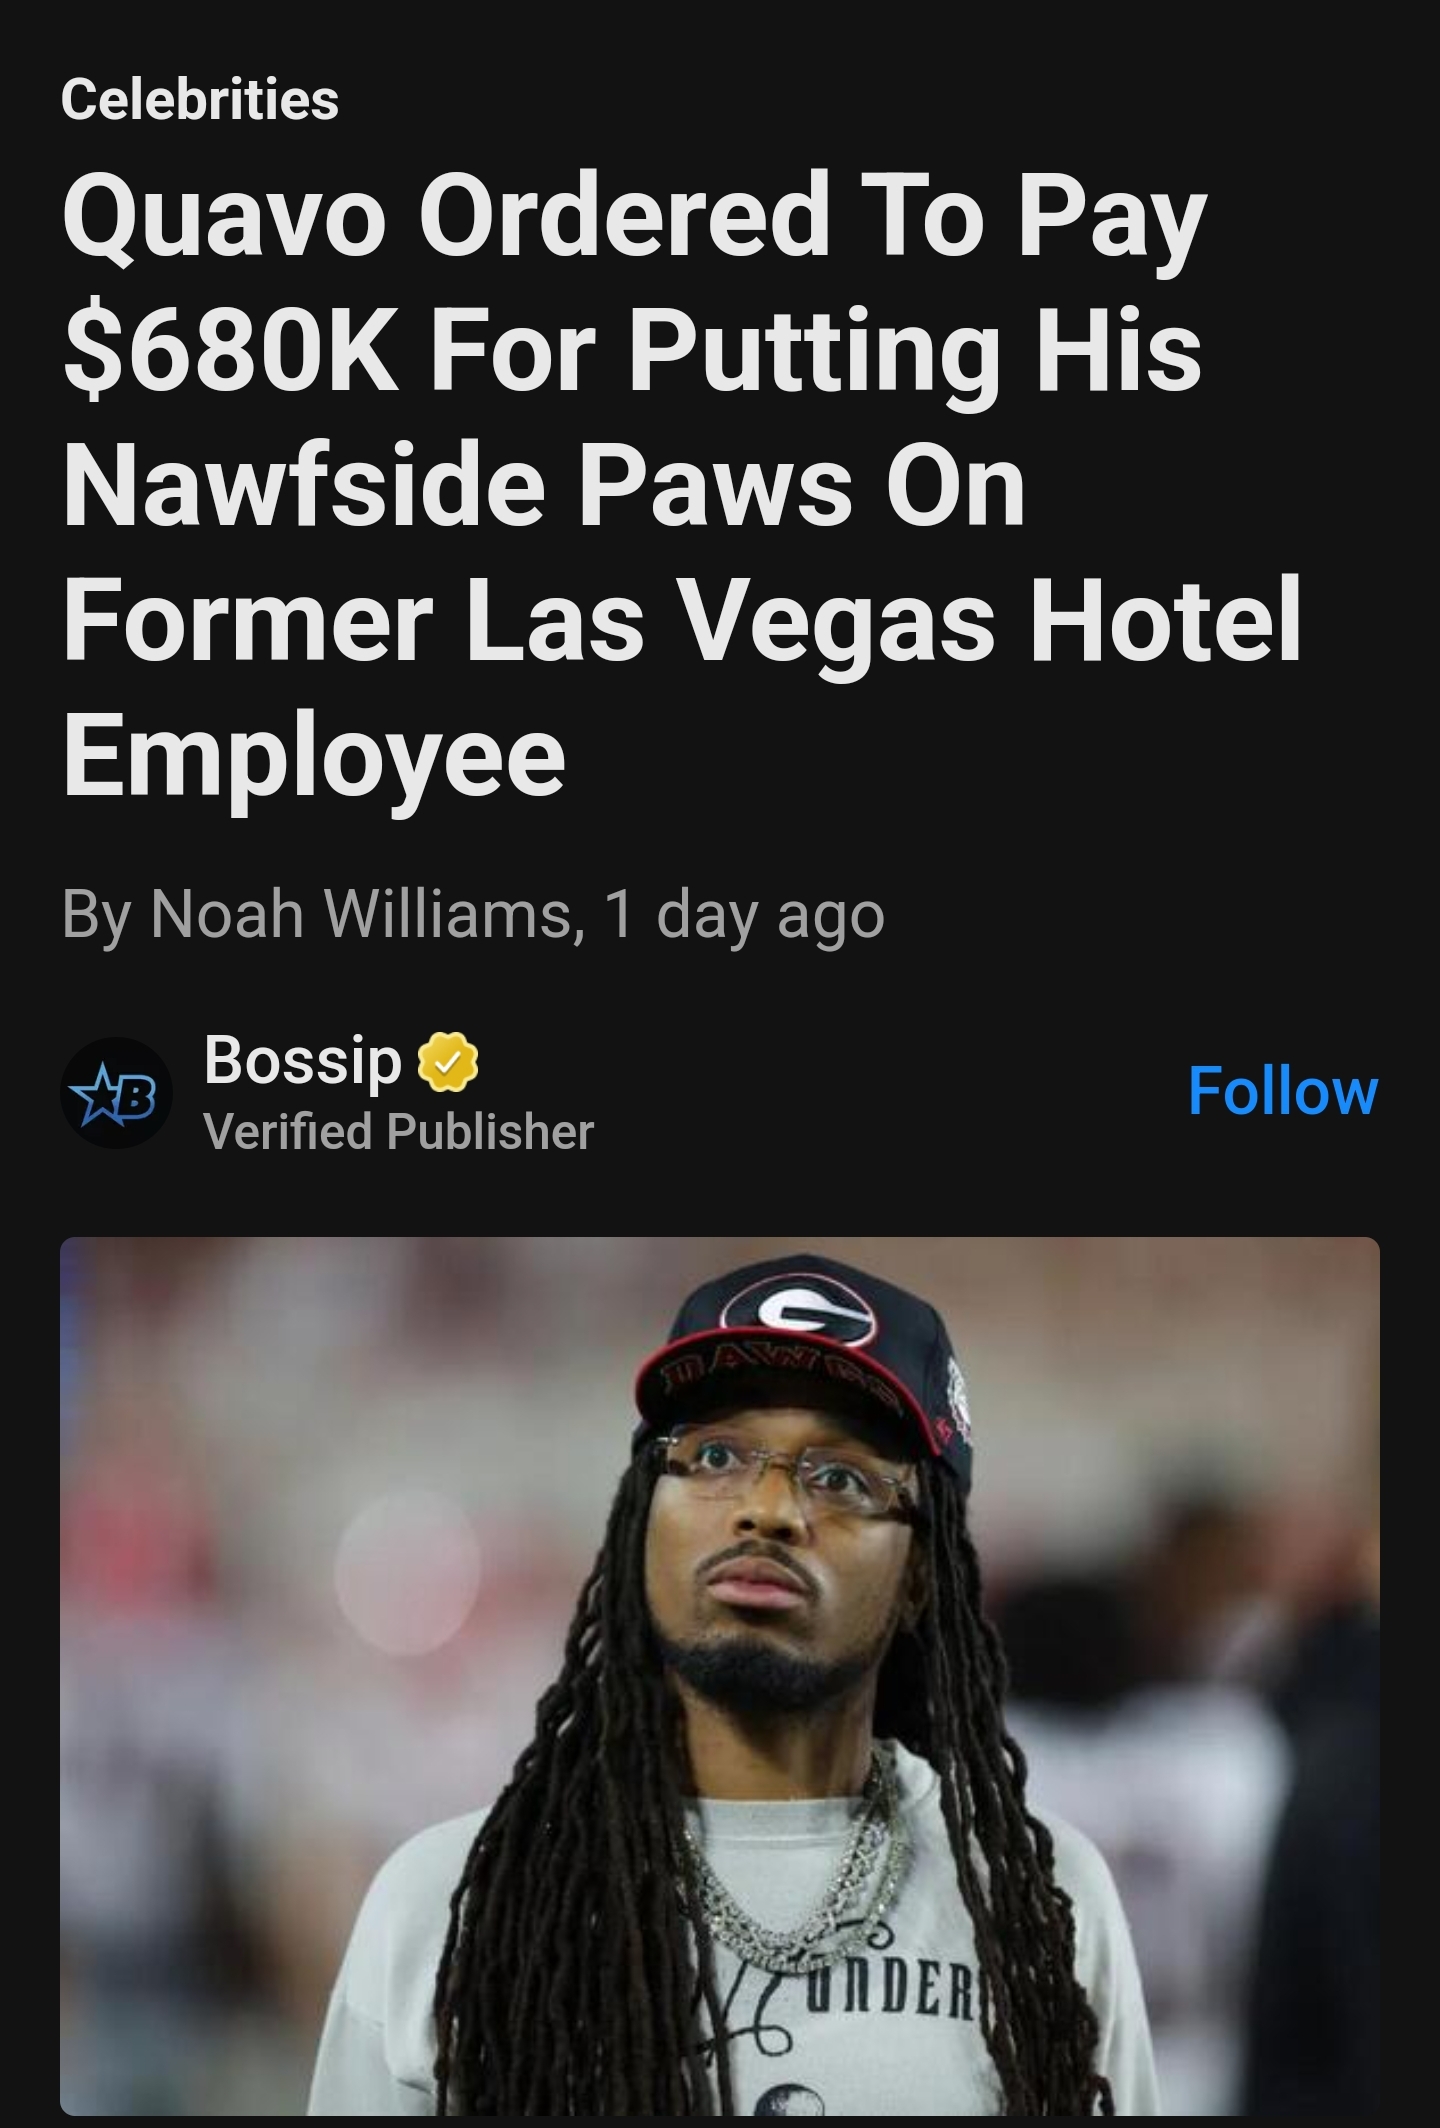Select the Verified Publisher label
This screenshot has height=2128, width=1440.
(399, 1132)
